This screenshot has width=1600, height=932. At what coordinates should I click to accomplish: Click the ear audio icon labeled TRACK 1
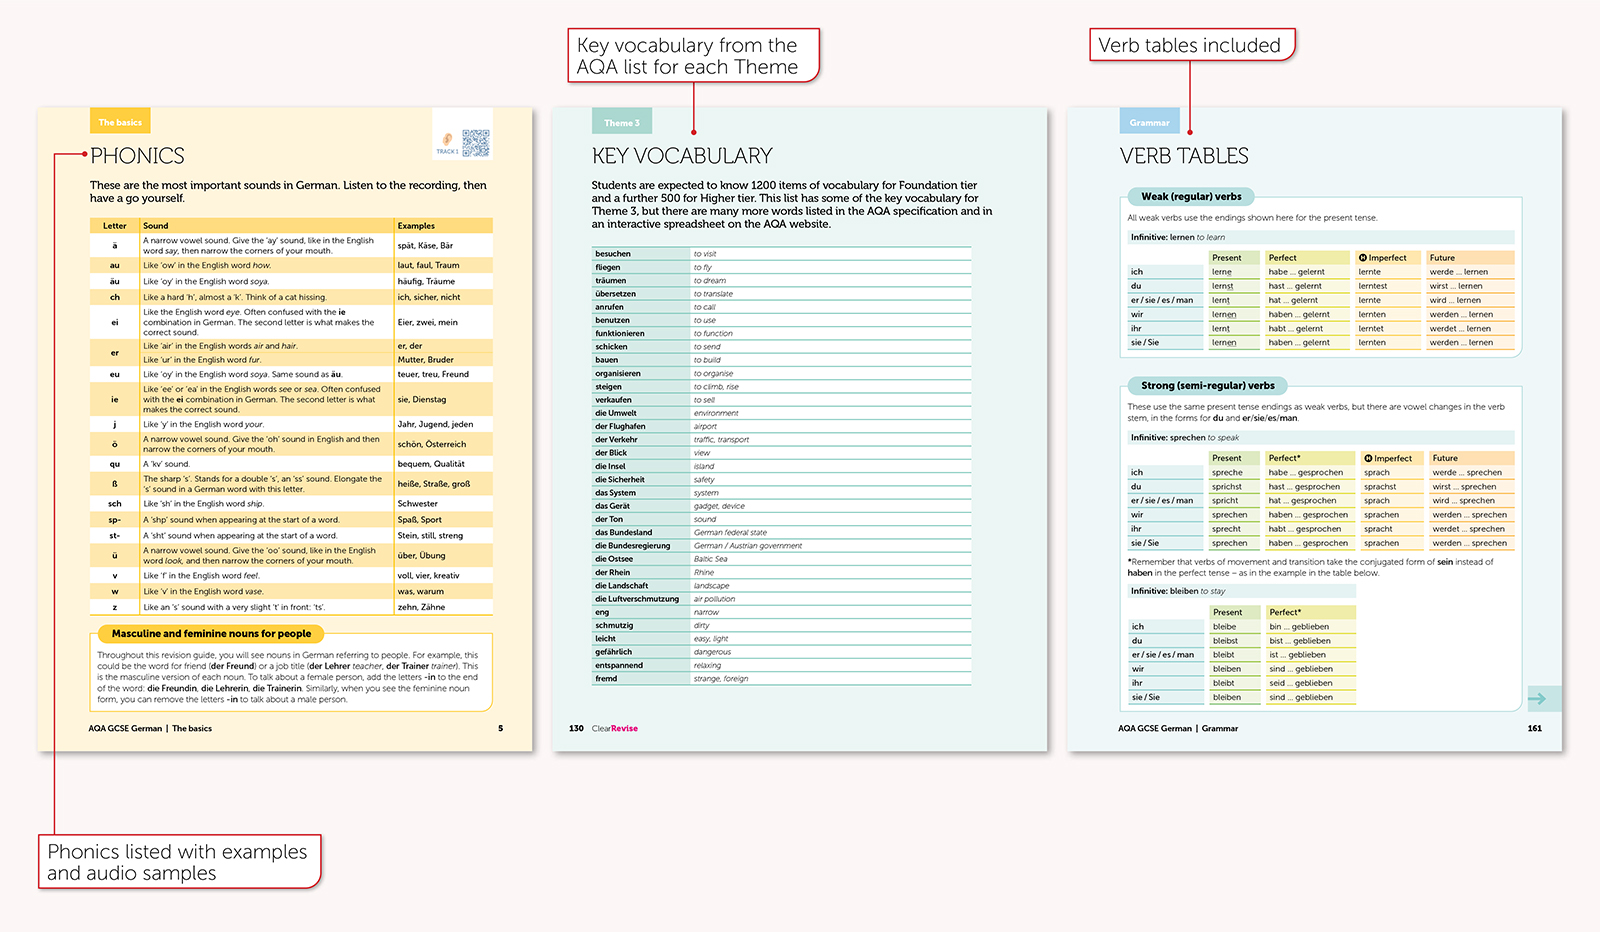tap(448, 139)
